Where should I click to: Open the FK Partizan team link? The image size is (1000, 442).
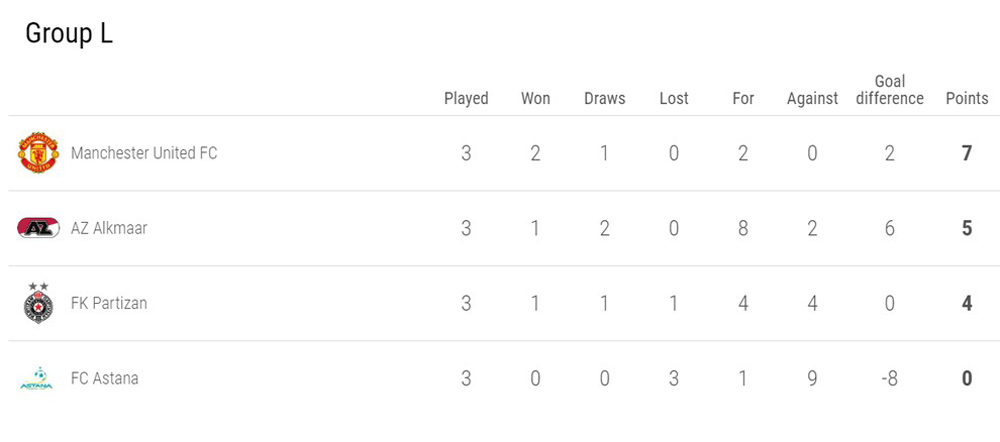pyautogui.click(x=109, y=303)
